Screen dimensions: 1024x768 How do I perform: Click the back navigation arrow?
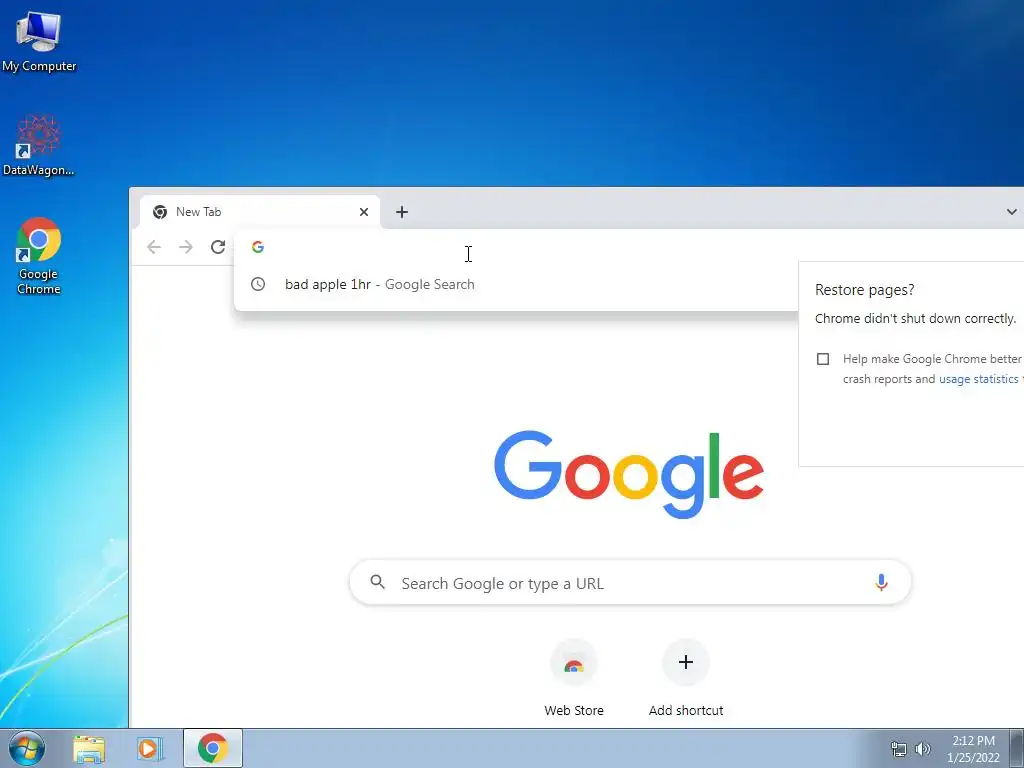tap(154, 247)
